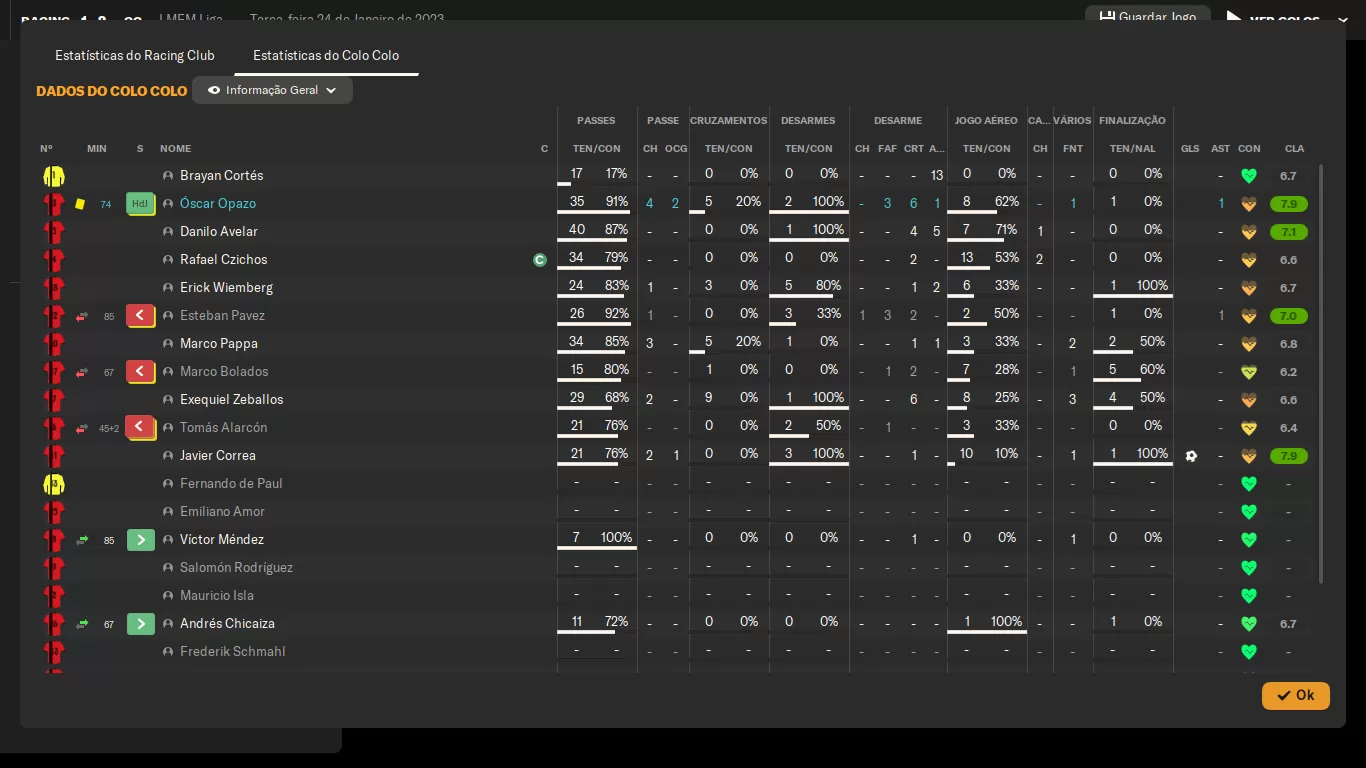Click Danilo Avelar red shirt icon

click(x=54, y=232)
